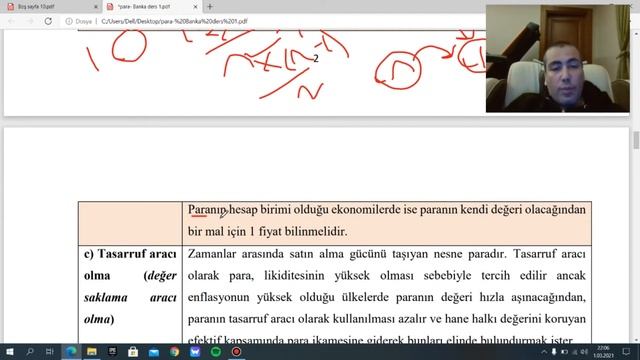Click the webcam video overlay

pos(558,58)
